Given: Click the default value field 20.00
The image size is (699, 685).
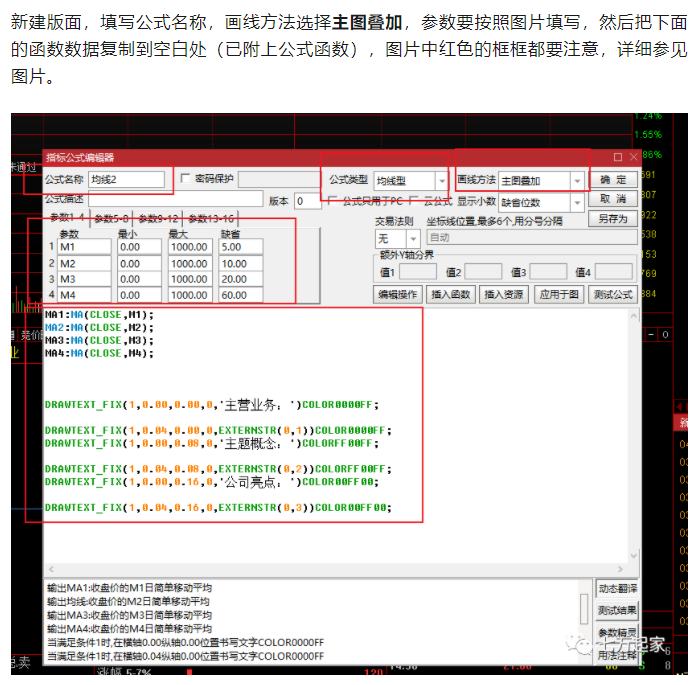Looking at the screenshot, I should (241, 279).
